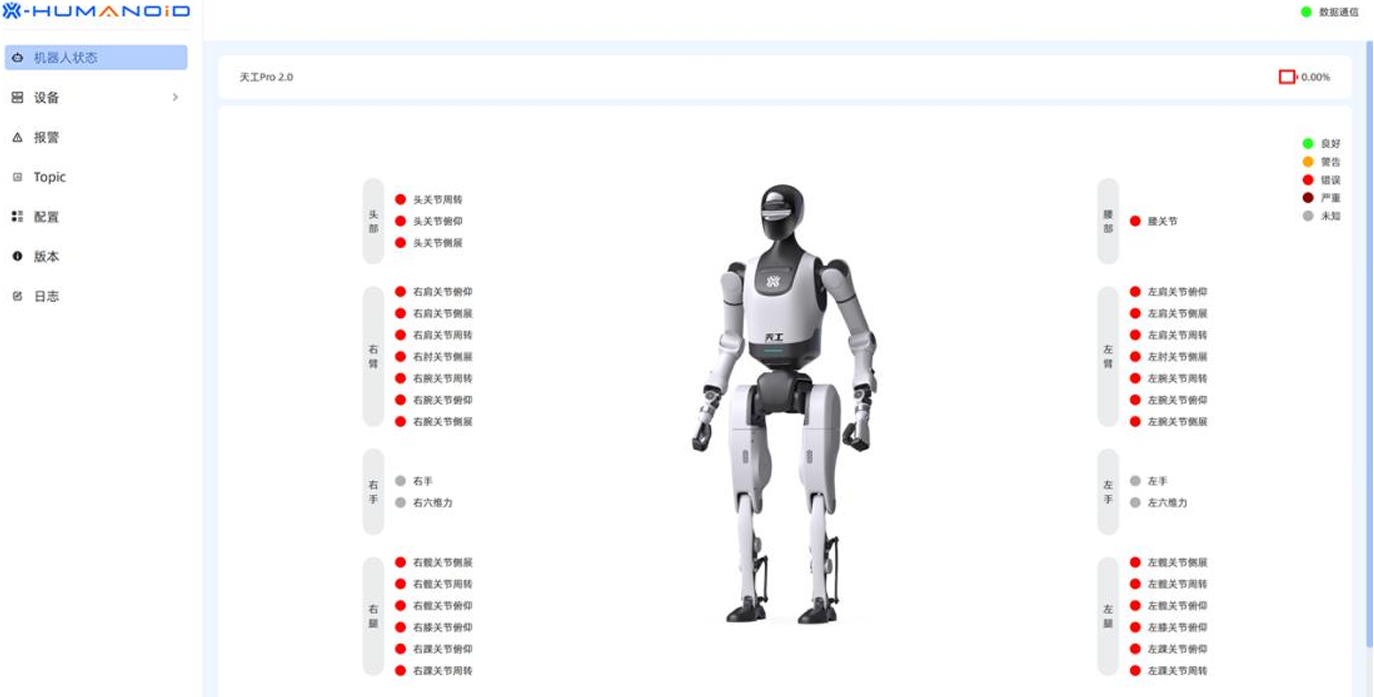The height and width of the screenshot is (697, 1374).
Task: Click the vertical scrollbar on right
Action: click(1368, 340)
